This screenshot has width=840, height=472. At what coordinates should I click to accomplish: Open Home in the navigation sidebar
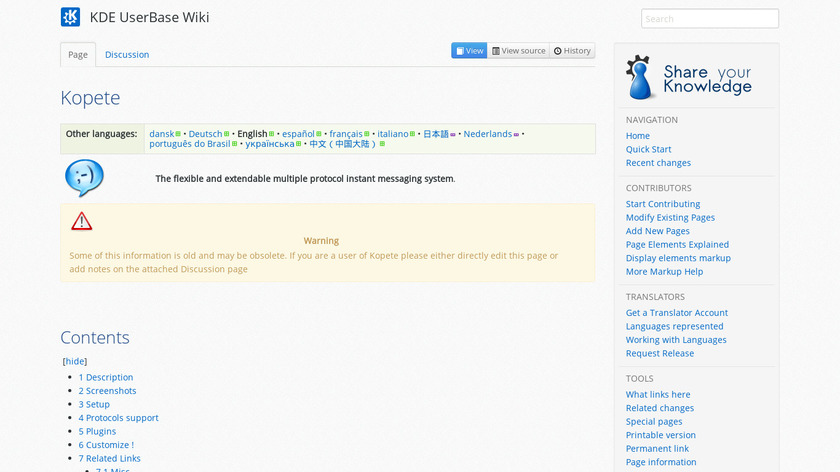coord(638,136)
